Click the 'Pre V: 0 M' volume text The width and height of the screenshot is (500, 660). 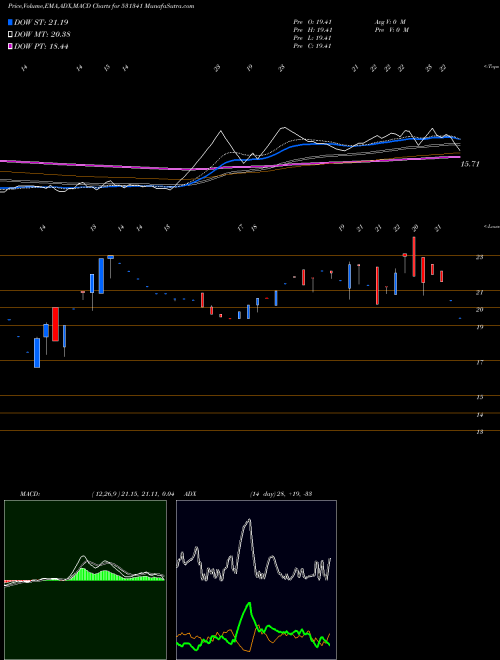(391, 30)
